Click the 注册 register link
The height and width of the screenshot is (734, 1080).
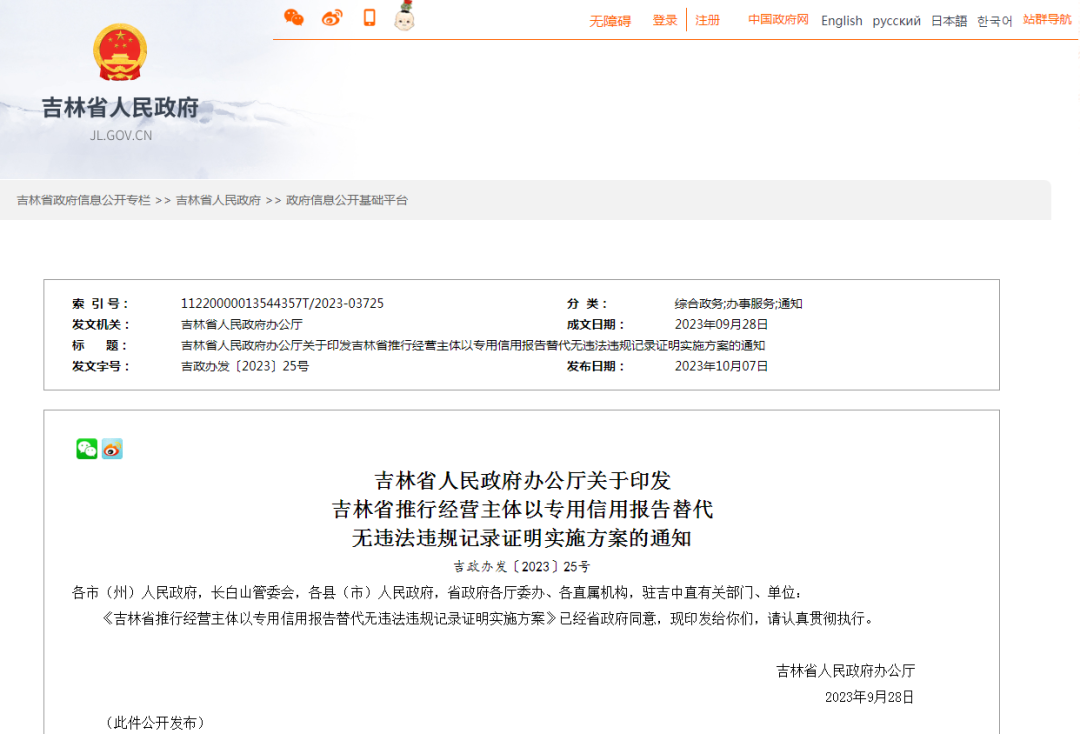pos(708,20)
